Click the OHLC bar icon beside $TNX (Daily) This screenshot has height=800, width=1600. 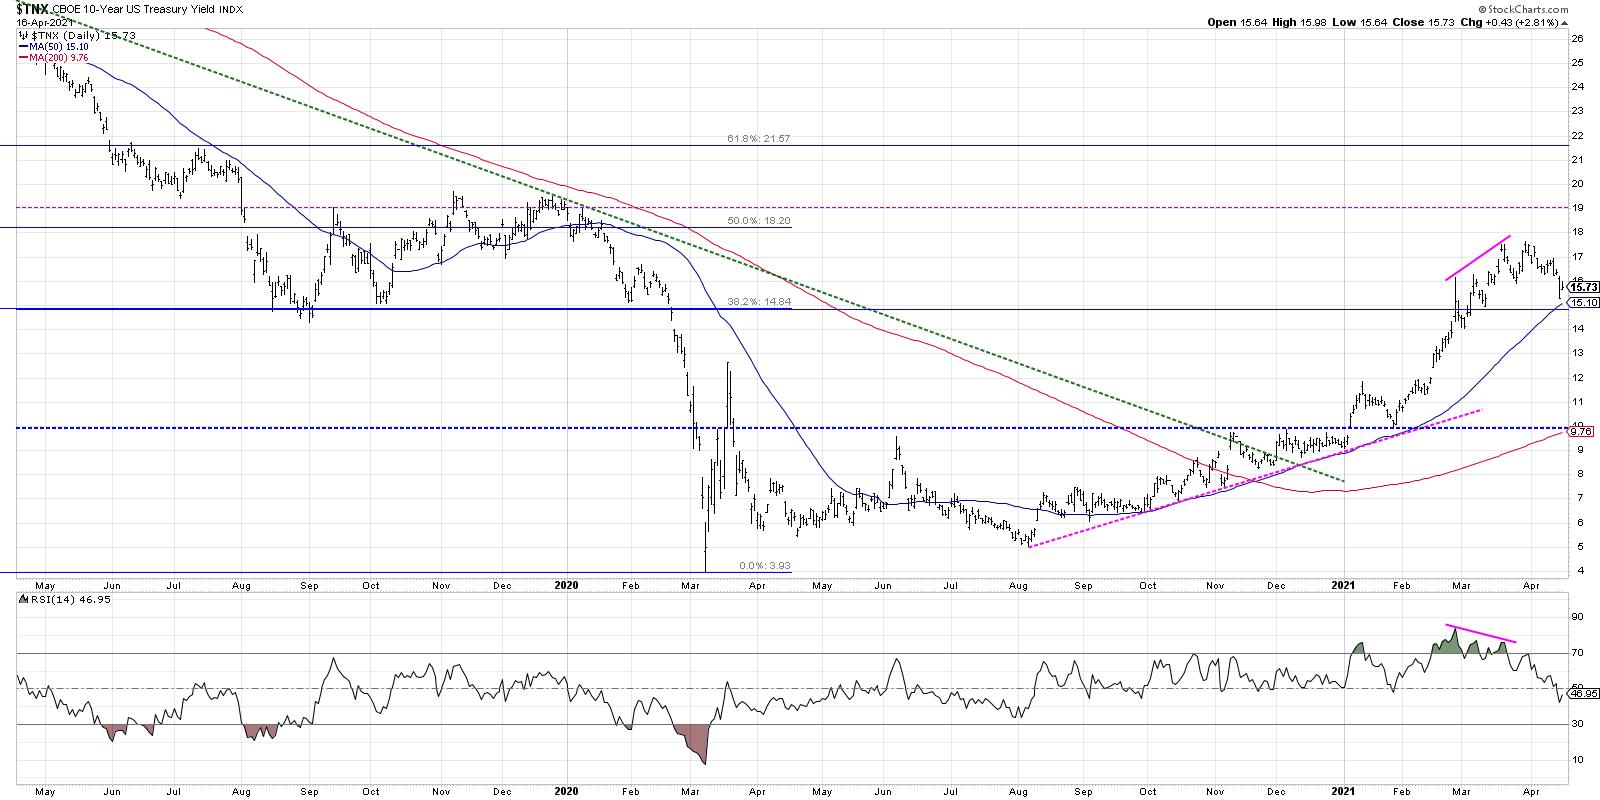pos(23,35)
